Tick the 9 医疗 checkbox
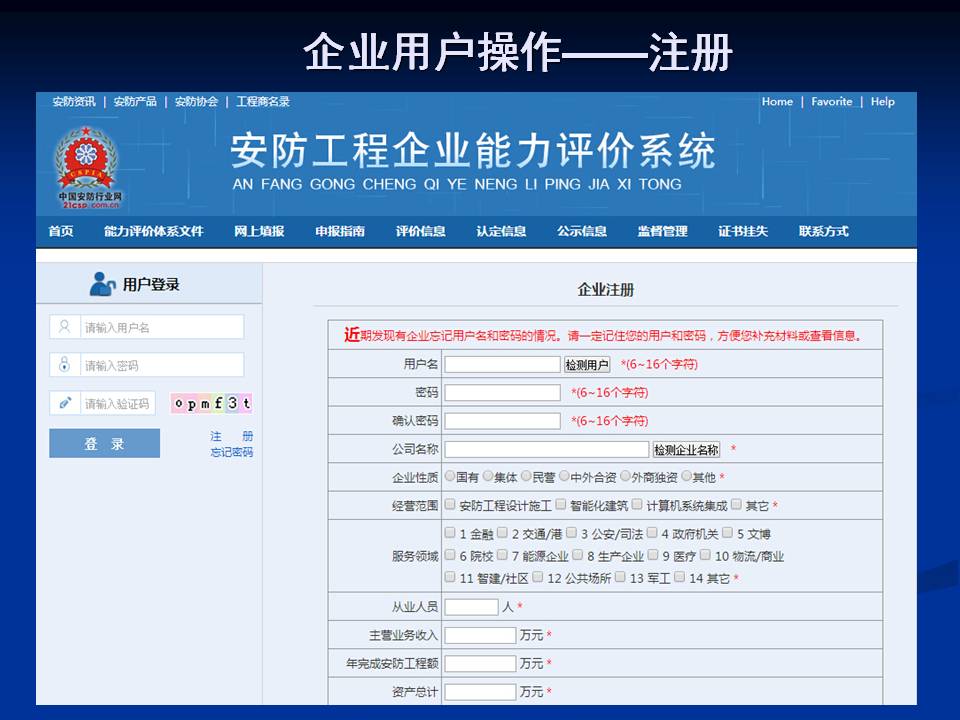This screenshot has height=720, width=960. coord(653,555)
